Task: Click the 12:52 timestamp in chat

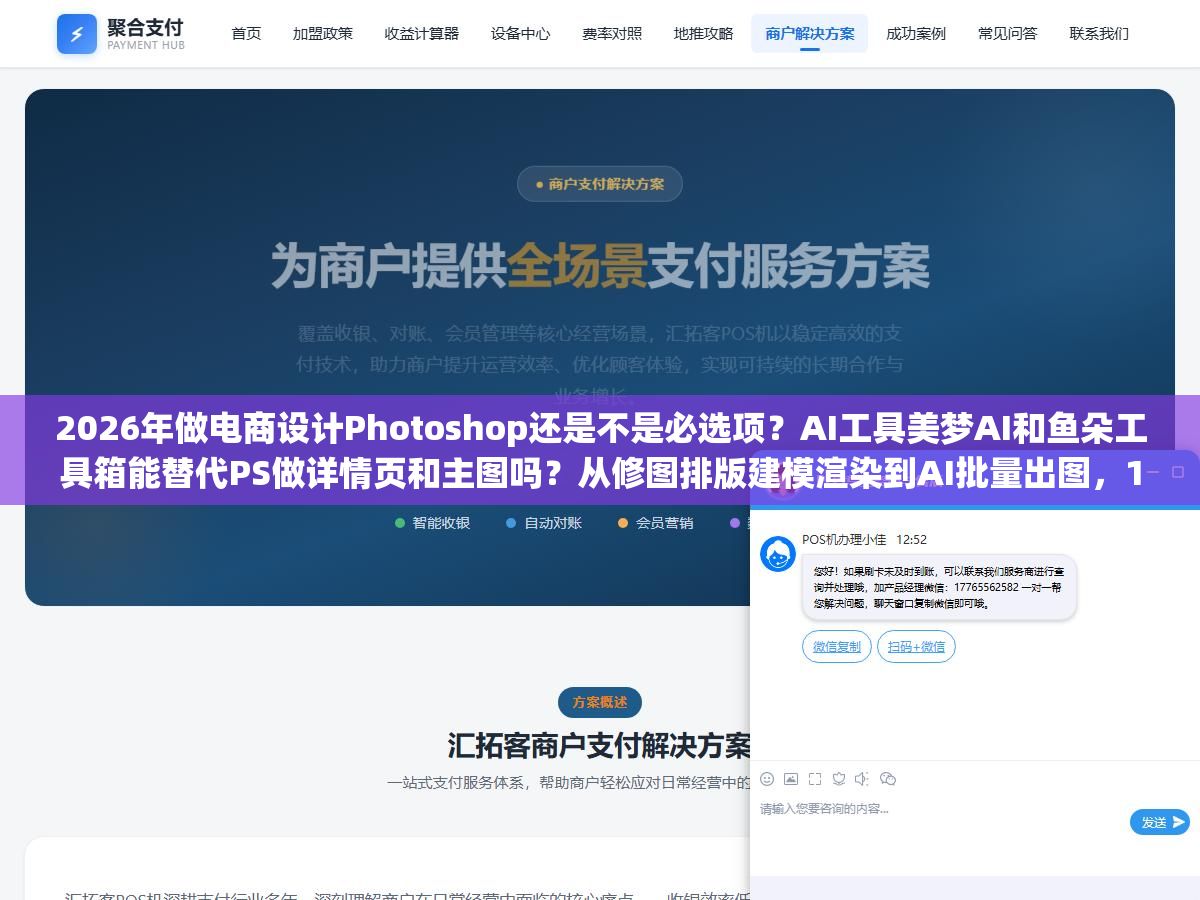Action: tap(911, 540)
